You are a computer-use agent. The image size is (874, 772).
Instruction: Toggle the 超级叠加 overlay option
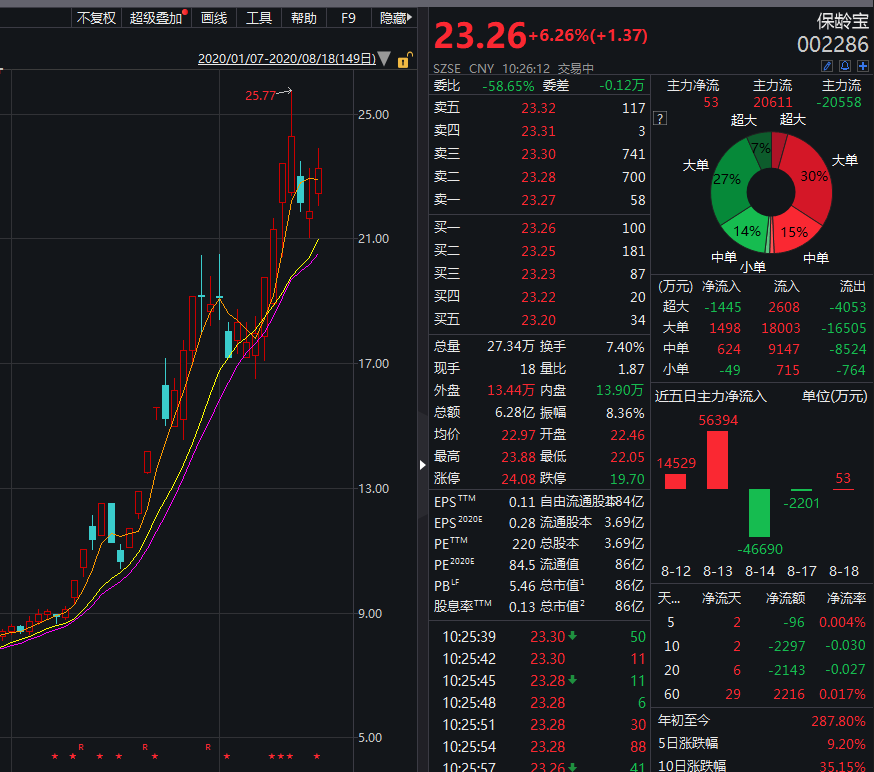pos(156,18)
